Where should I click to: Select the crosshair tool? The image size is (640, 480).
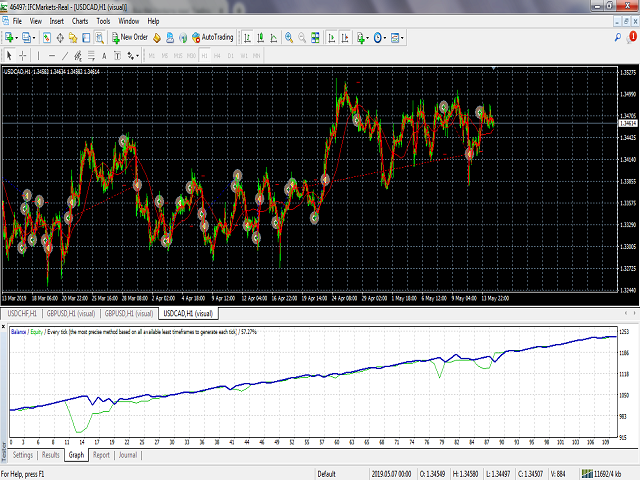coord(23,56)
